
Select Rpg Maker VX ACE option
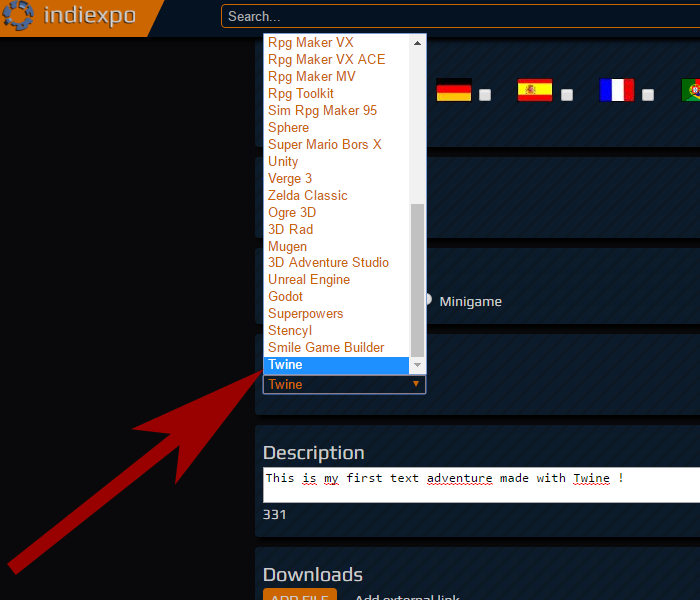(336, 59)
